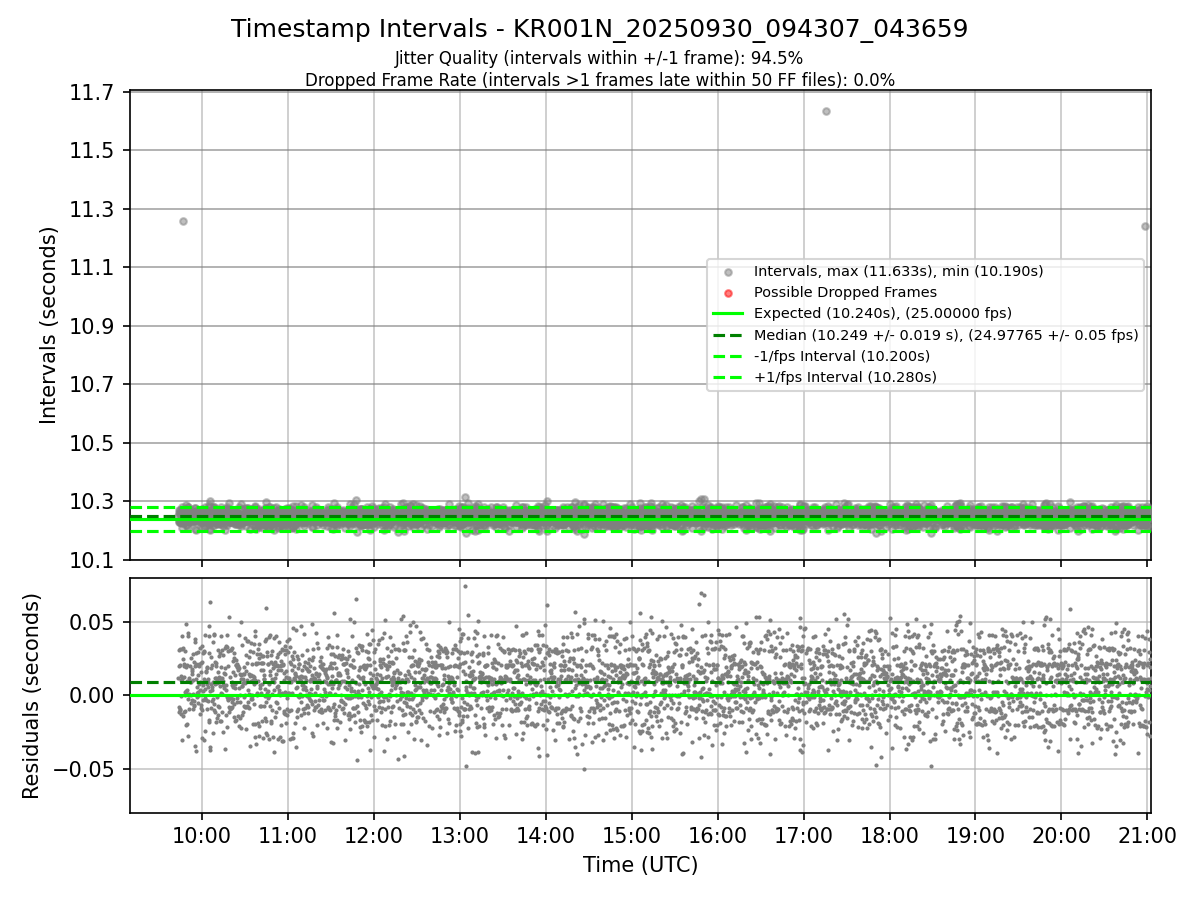
Task: Click the 17:00 x-axis tick label
Action: (804, 834)
